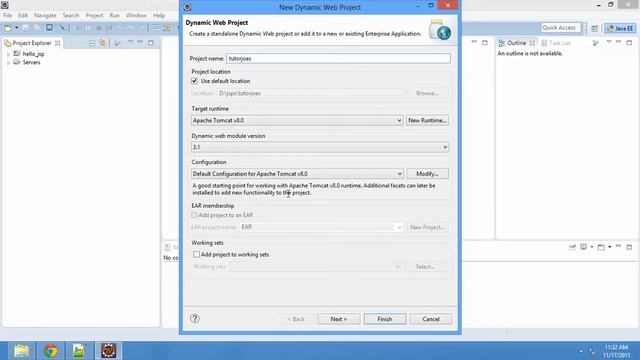Open Project Explorer view menu triangle
Viewport: 640px width, 360px height.
click(131, 42)
